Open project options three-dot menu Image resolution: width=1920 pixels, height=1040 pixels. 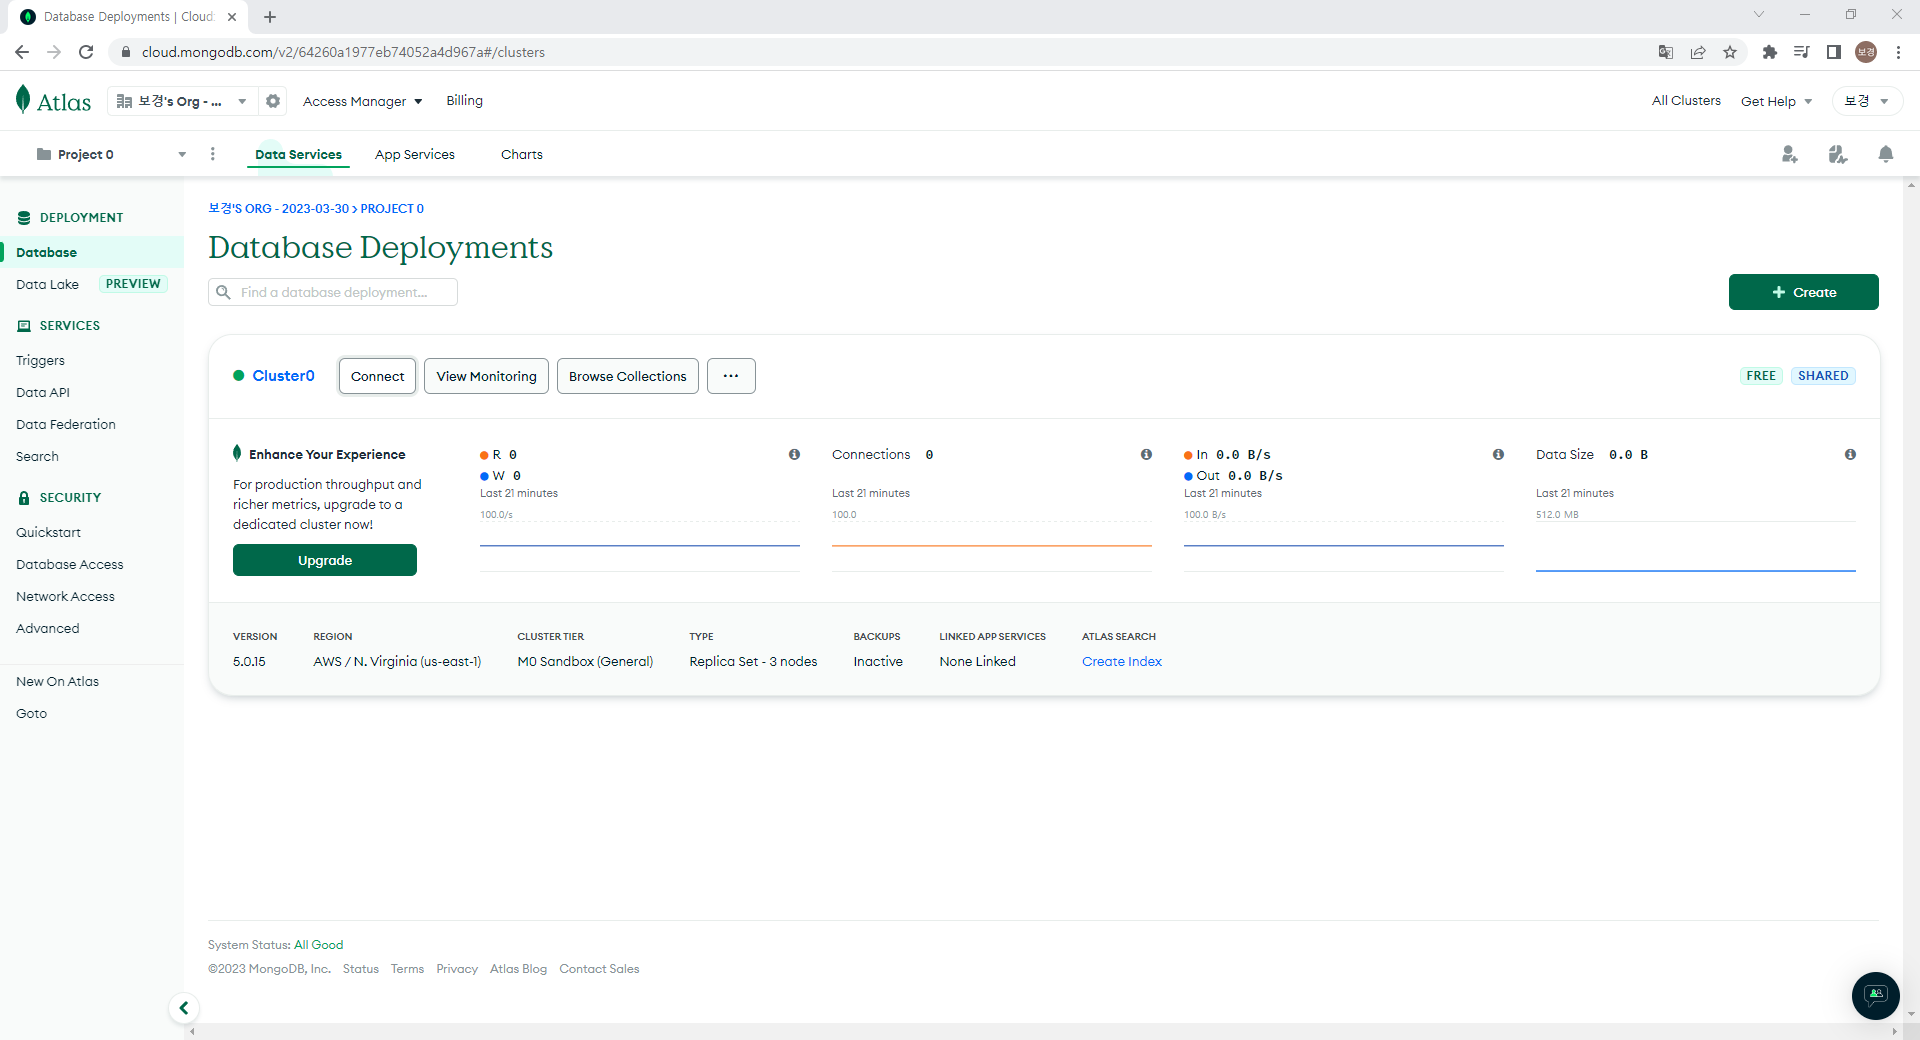point(212,154)
